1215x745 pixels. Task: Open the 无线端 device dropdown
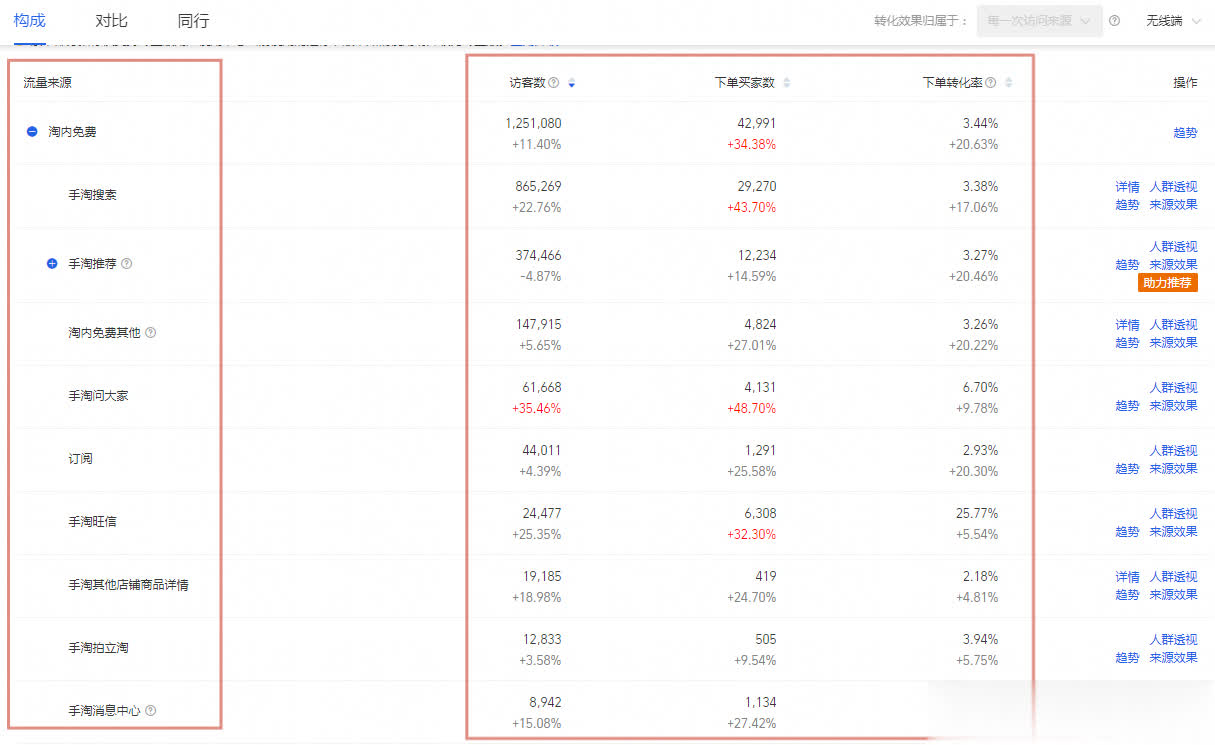pyautogui.click(x=1173, y=21)
